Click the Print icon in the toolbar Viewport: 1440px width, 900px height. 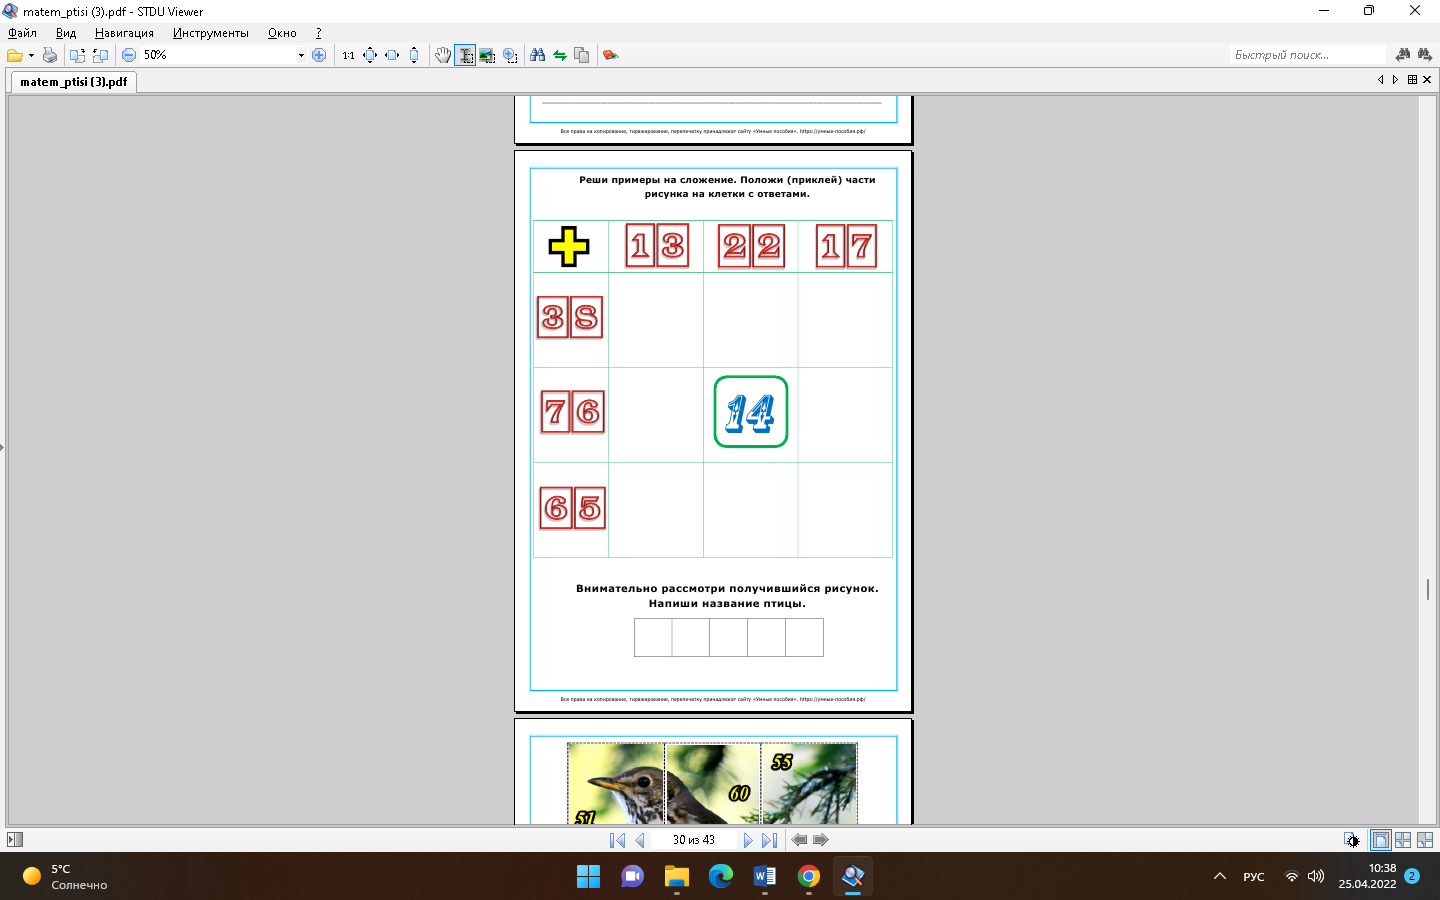click(x=49, y=55)
